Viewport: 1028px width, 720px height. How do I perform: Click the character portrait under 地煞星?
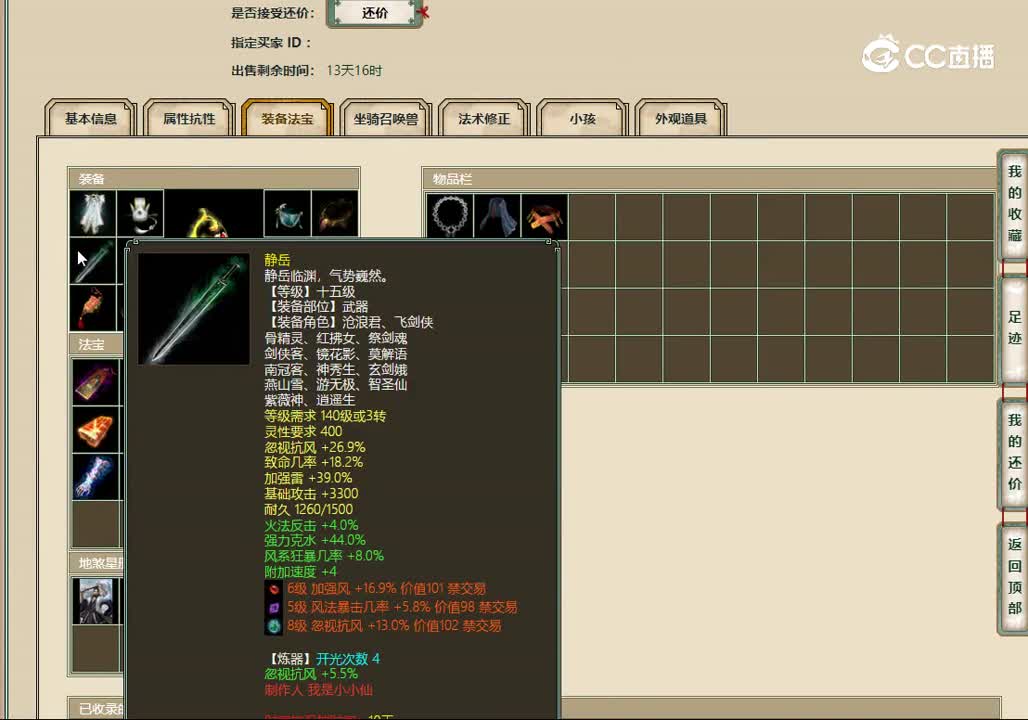[95, 600]
